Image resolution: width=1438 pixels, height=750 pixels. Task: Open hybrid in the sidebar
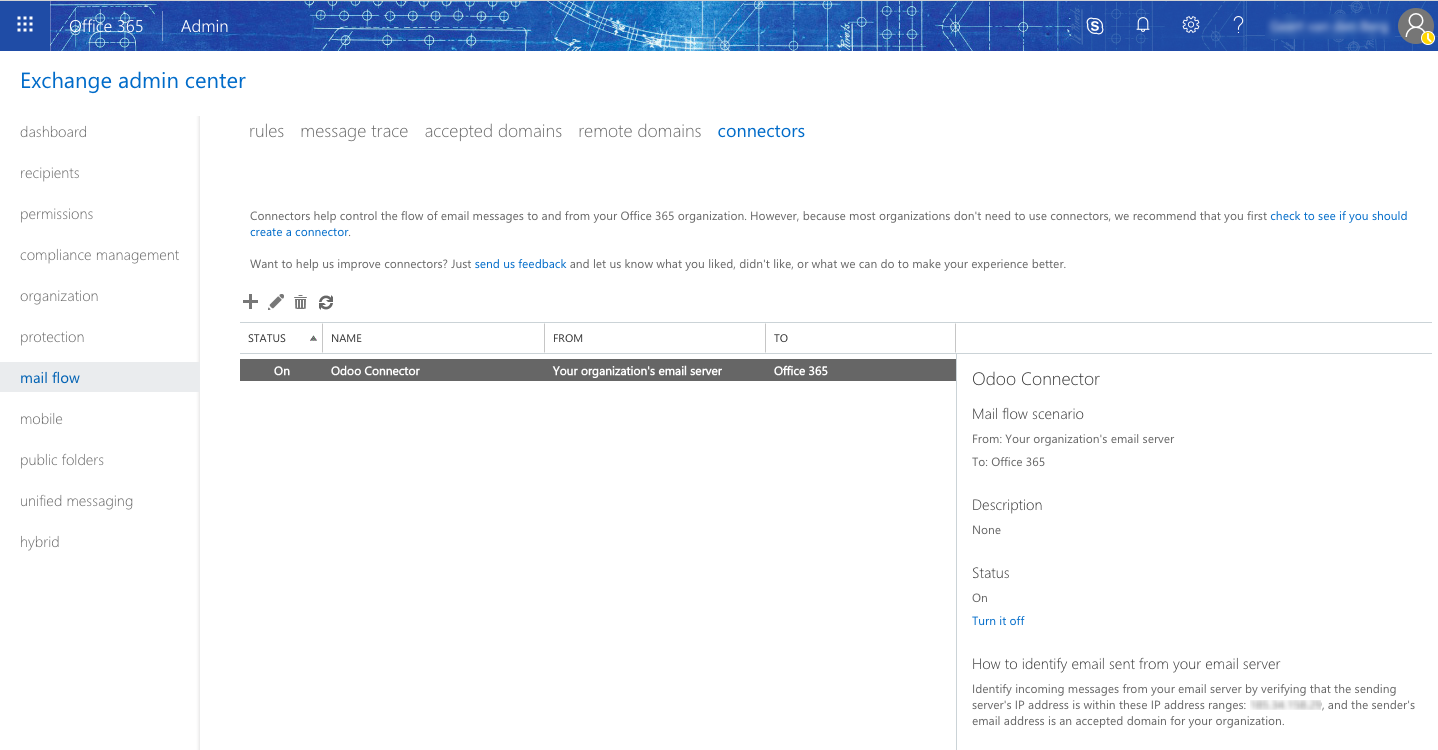click(x=40, y=542)
